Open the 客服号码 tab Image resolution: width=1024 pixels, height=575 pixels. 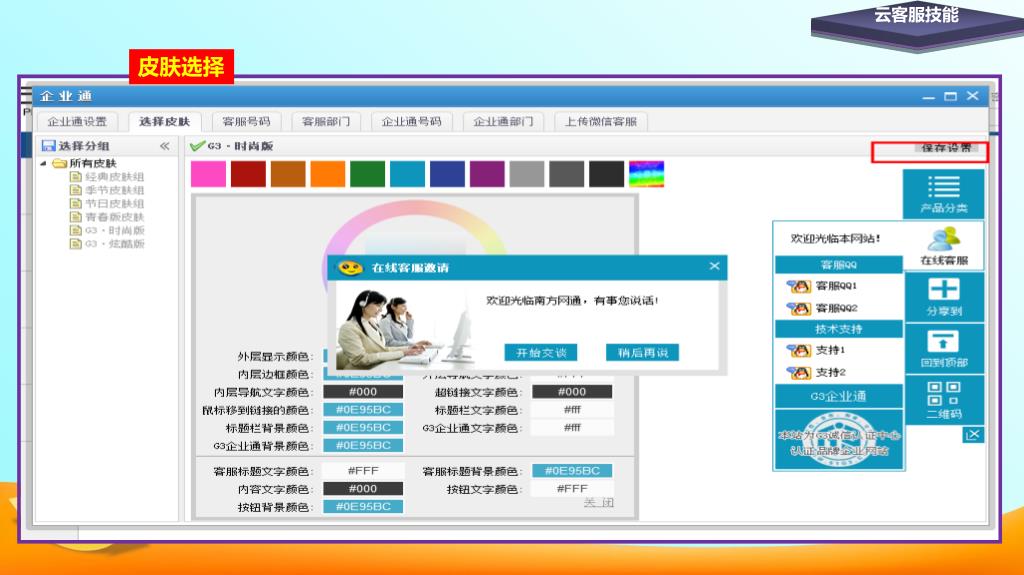[246, 122]
